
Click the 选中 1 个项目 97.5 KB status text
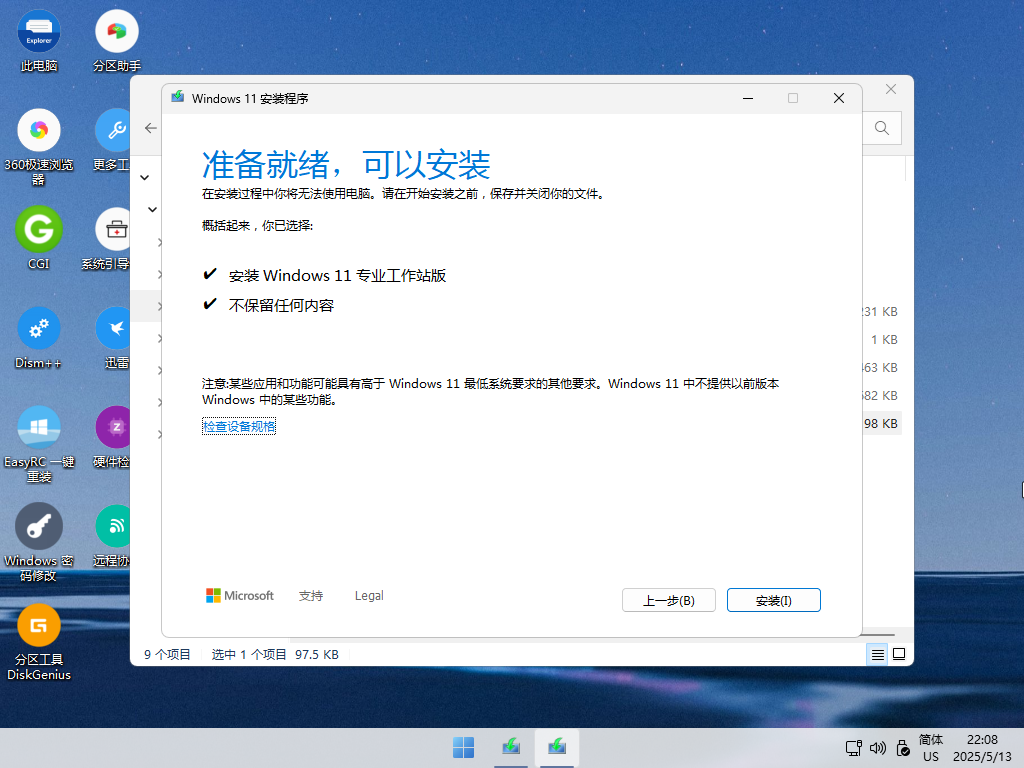[275, 654]
